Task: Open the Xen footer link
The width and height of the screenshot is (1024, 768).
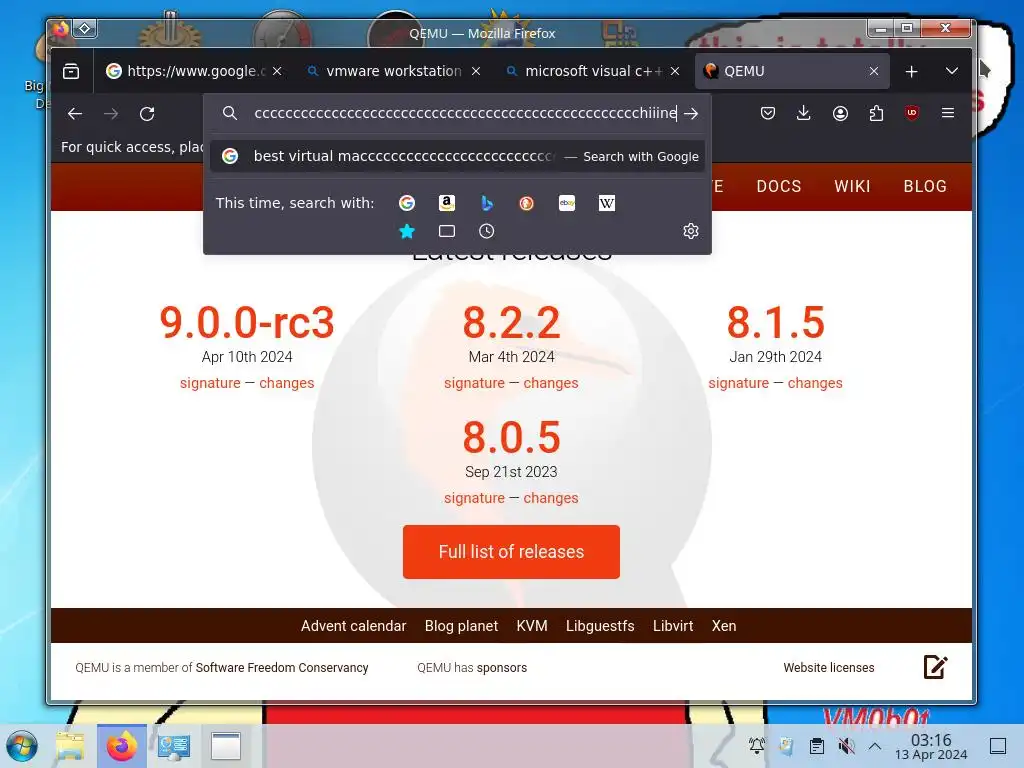Action: [724, 626]
